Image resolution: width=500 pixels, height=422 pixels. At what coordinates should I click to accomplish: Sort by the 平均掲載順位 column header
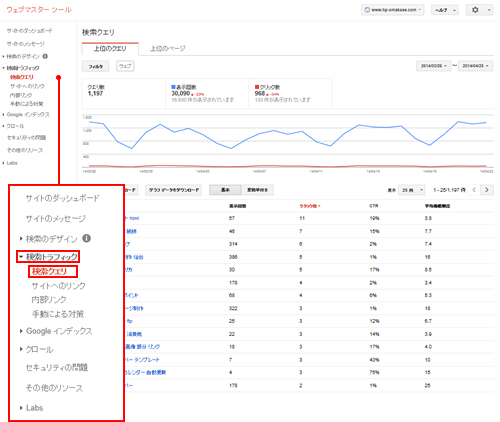437,206
